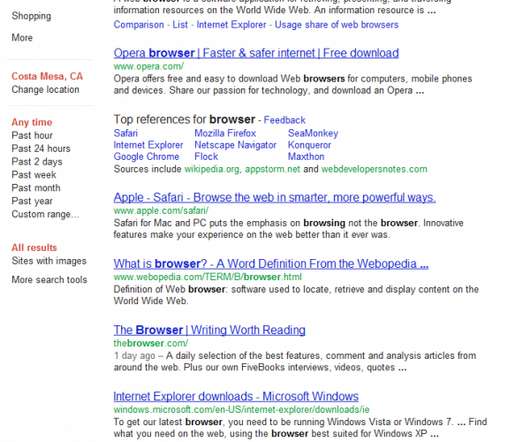Filter results to Past 2 days

[x=37, y=162]
